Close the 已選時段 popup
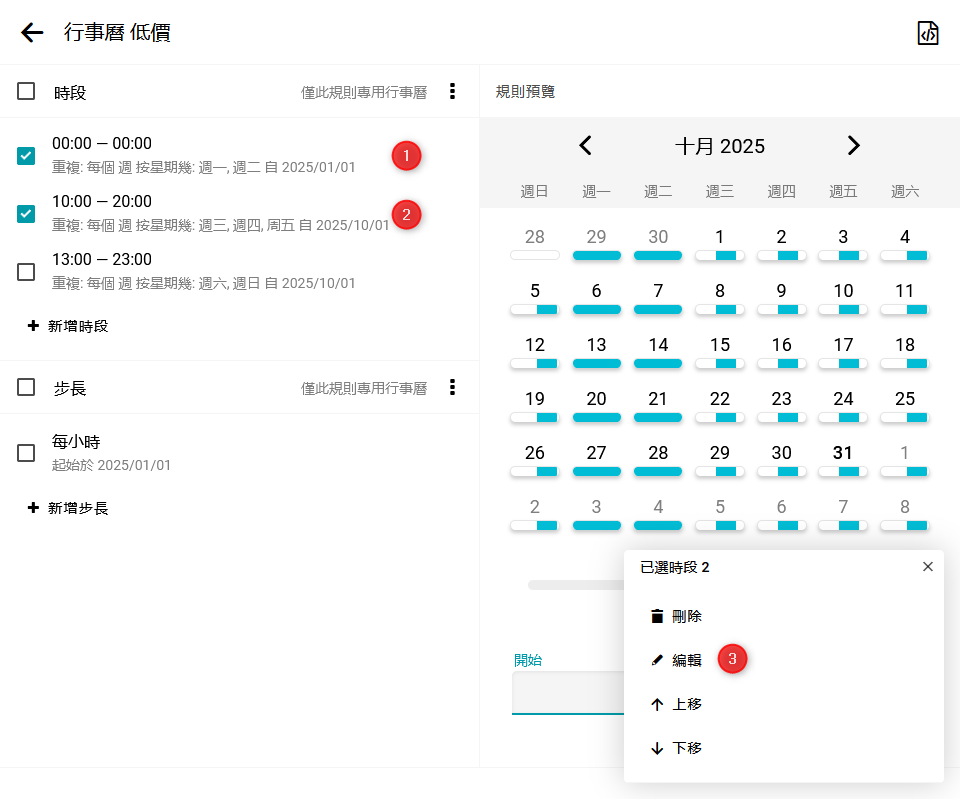Image resolution: width=960 pixels, height=799 pixels. click(x=927, y=567)
